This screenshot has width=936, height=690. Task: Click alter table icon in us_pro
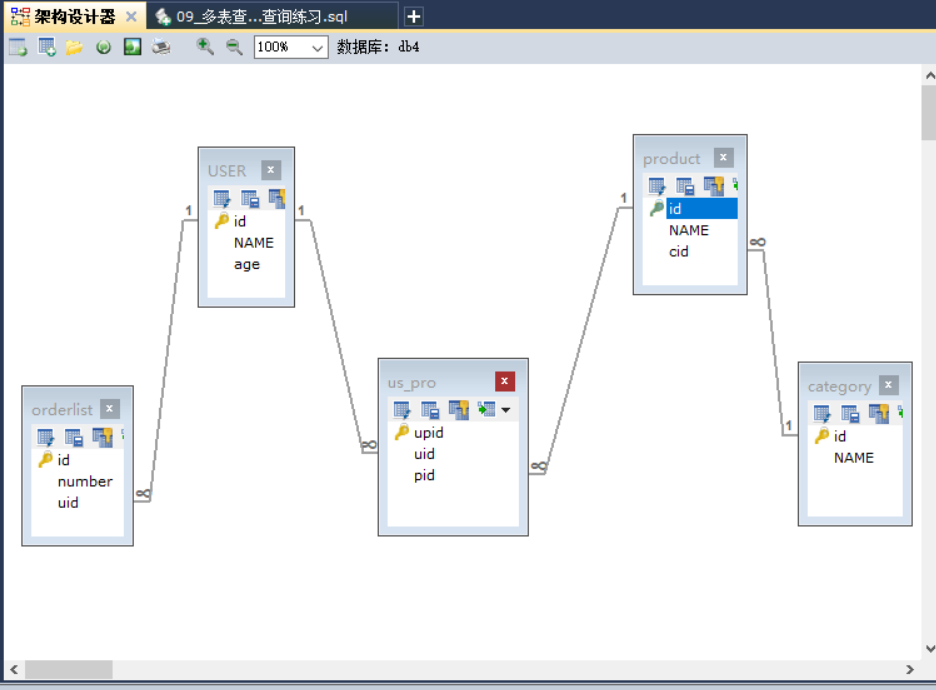click(x=402, y=410)
